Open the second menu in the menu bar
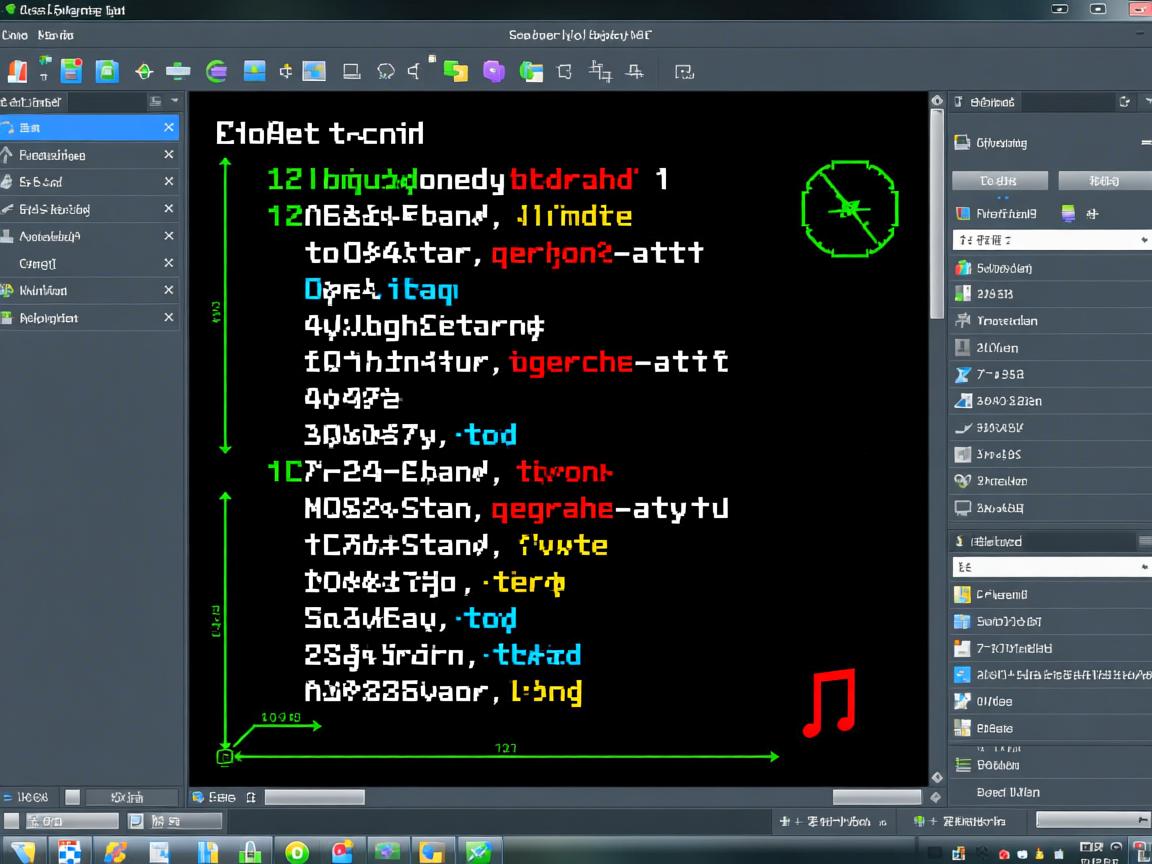1152x864 pixels. tap(56, 35)
